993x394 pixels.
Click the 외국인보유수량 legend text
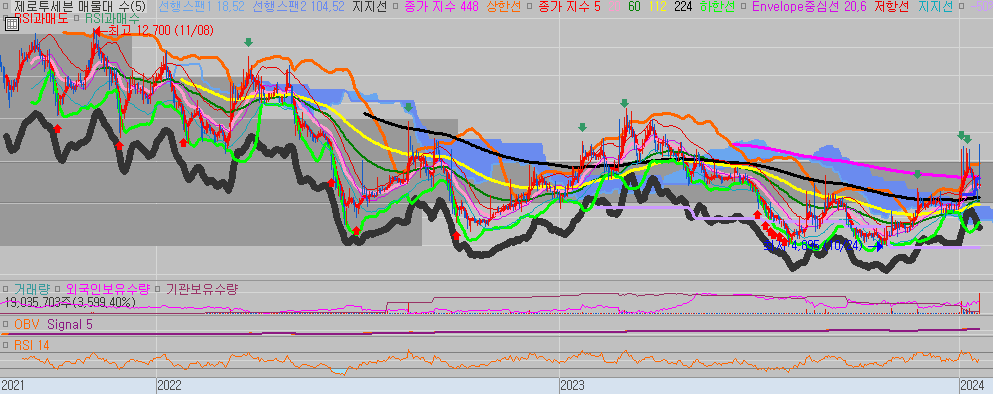pyautogui.click(x=108, y=289)
